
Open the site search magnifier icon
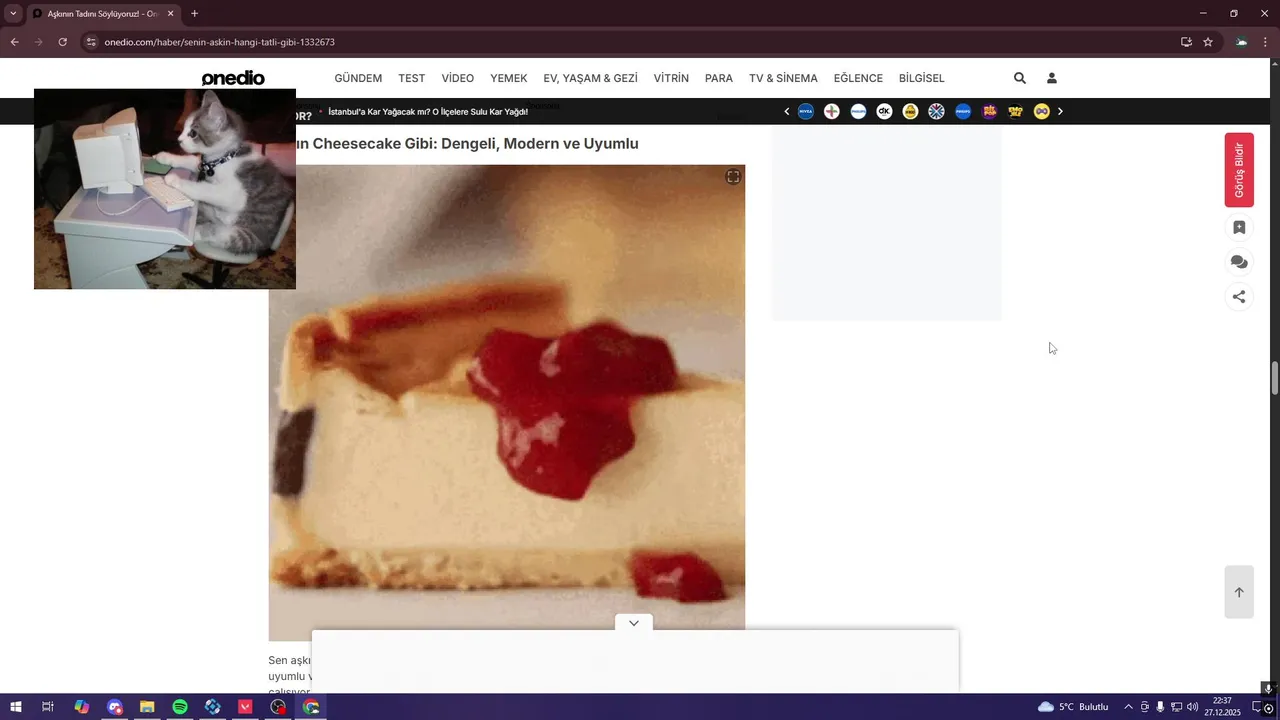tap(1019, 78)
